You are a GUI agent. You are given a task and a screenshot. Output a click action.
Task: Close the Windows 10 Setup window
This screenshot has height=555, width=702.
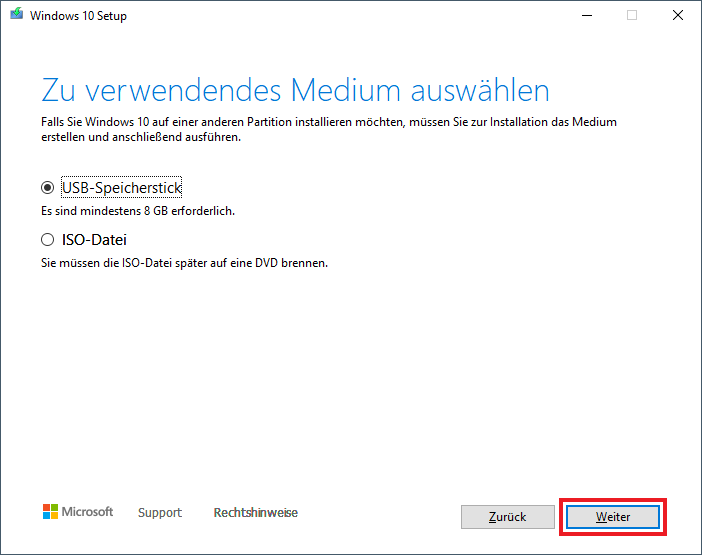tap(678, 15)
